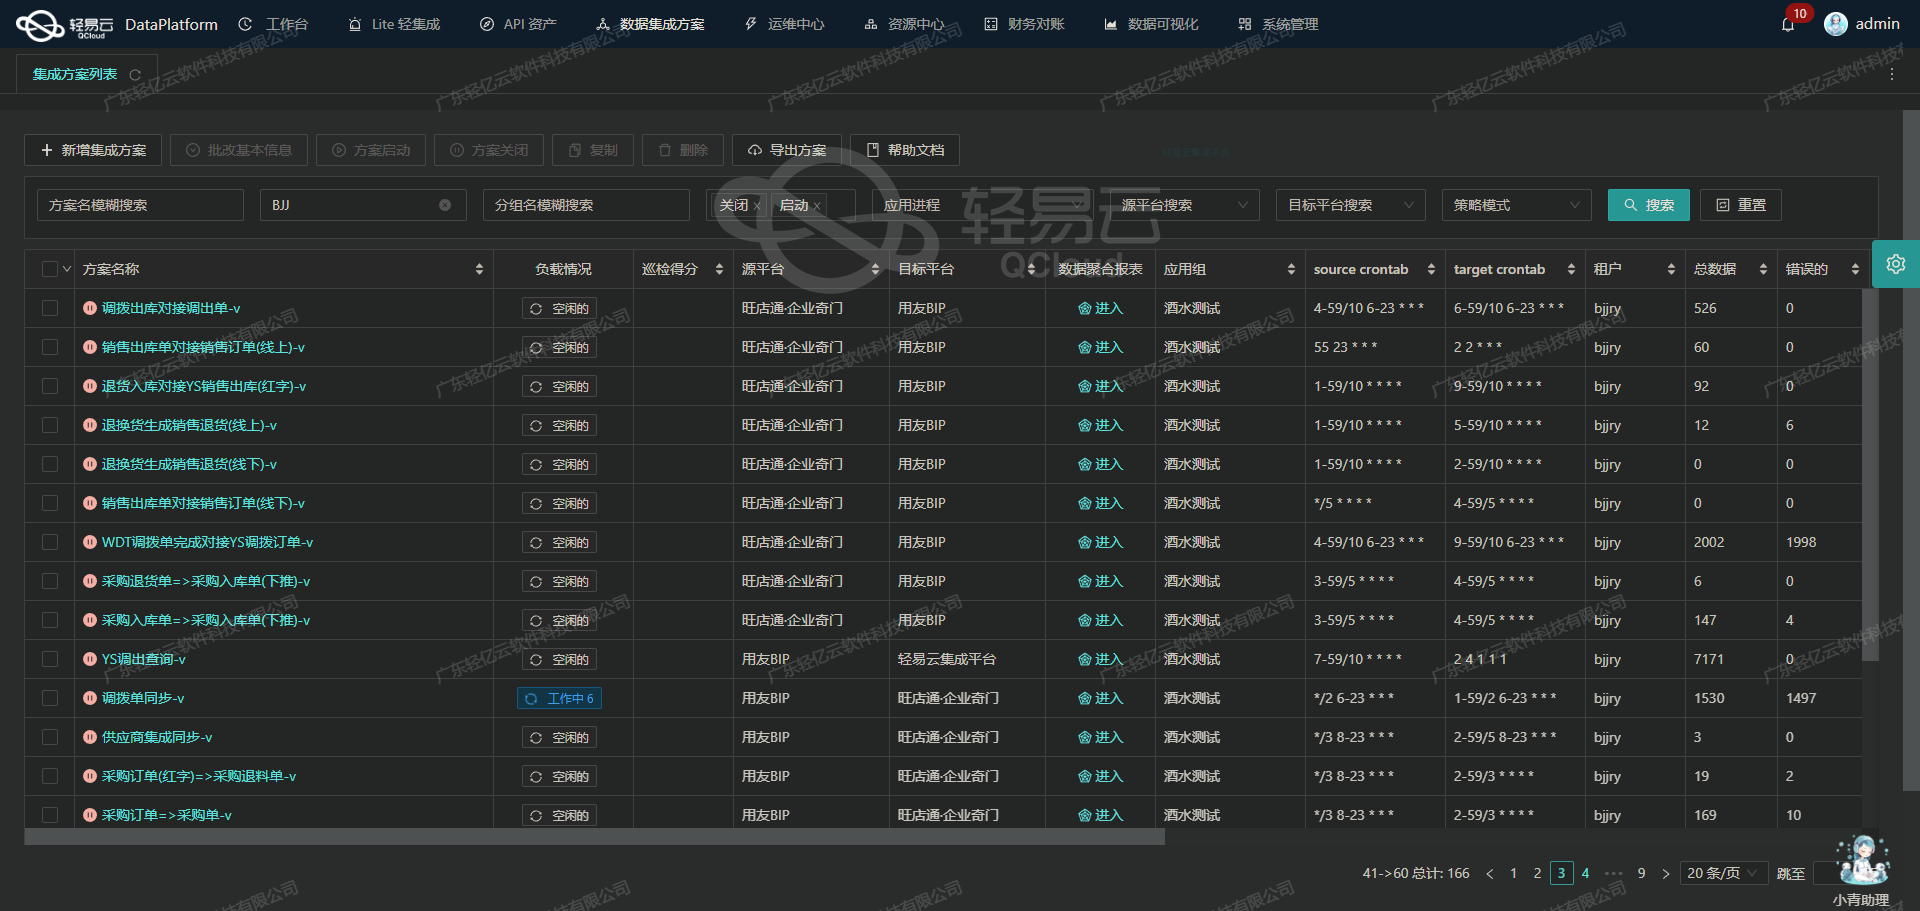Viewport: 1920px width, 911px height.
Task: Open the 系统管理 menu
Action: (1278, 24)
